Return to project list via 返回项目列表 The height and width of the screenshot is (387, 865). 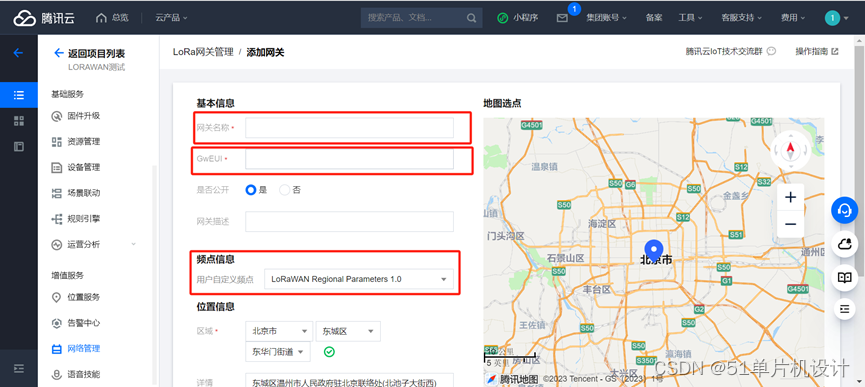coord(89,53)
